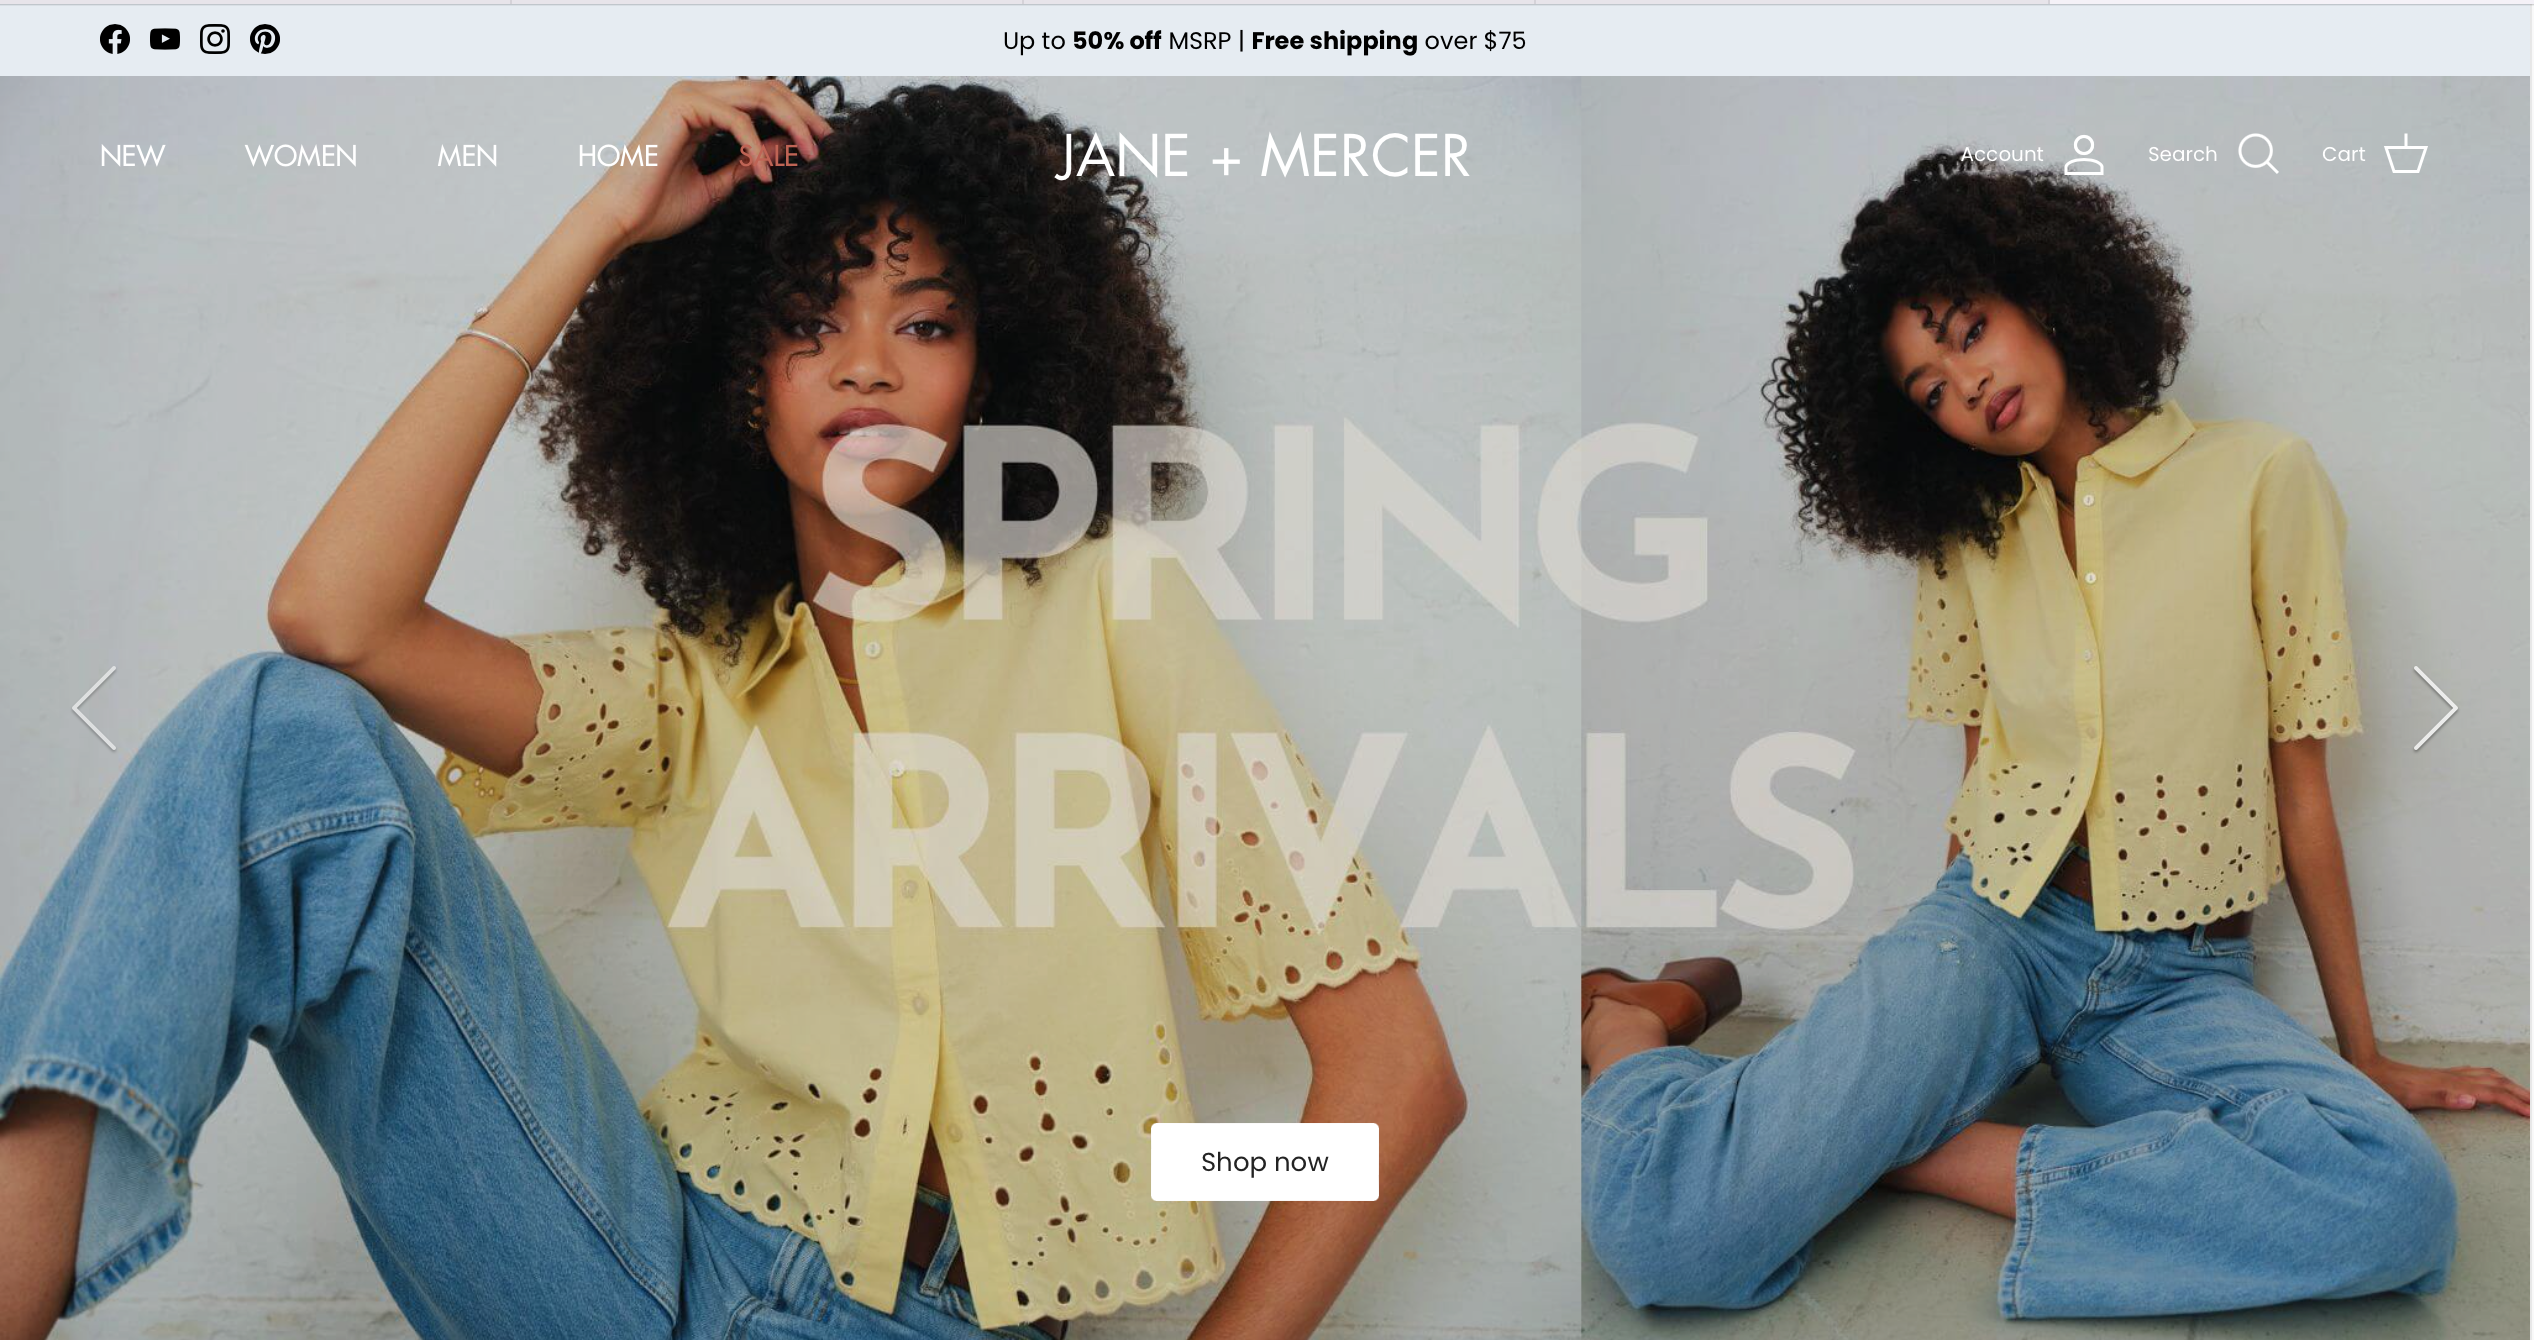
Task: Click the JANE + MERCER logo
Action: pyautogui.click(x=1263, y=156)
